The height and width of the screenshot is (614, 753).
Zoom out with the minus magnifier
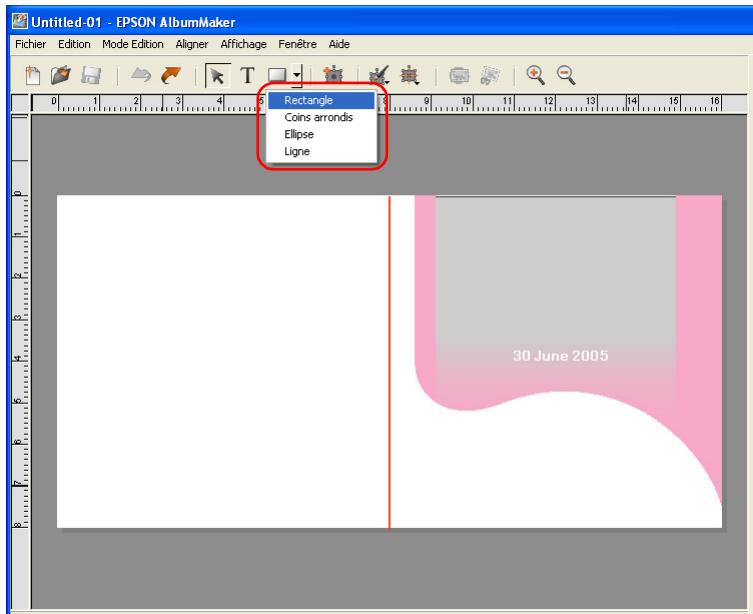click(566, 75)
